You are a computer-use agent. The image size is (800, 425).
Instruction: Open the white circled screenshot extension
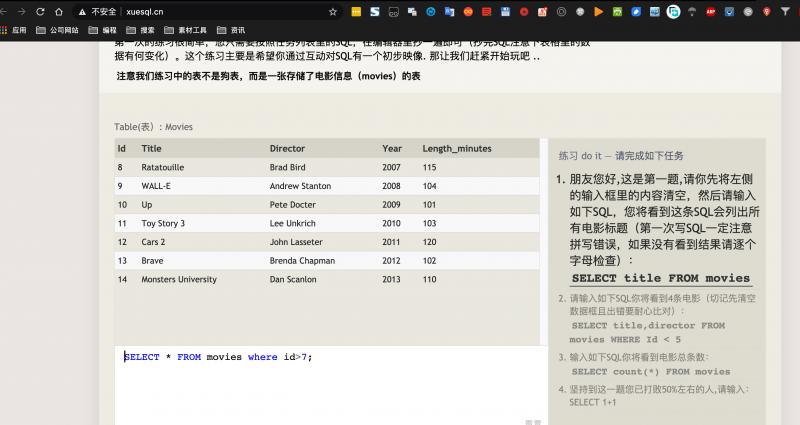pos(673,11)
